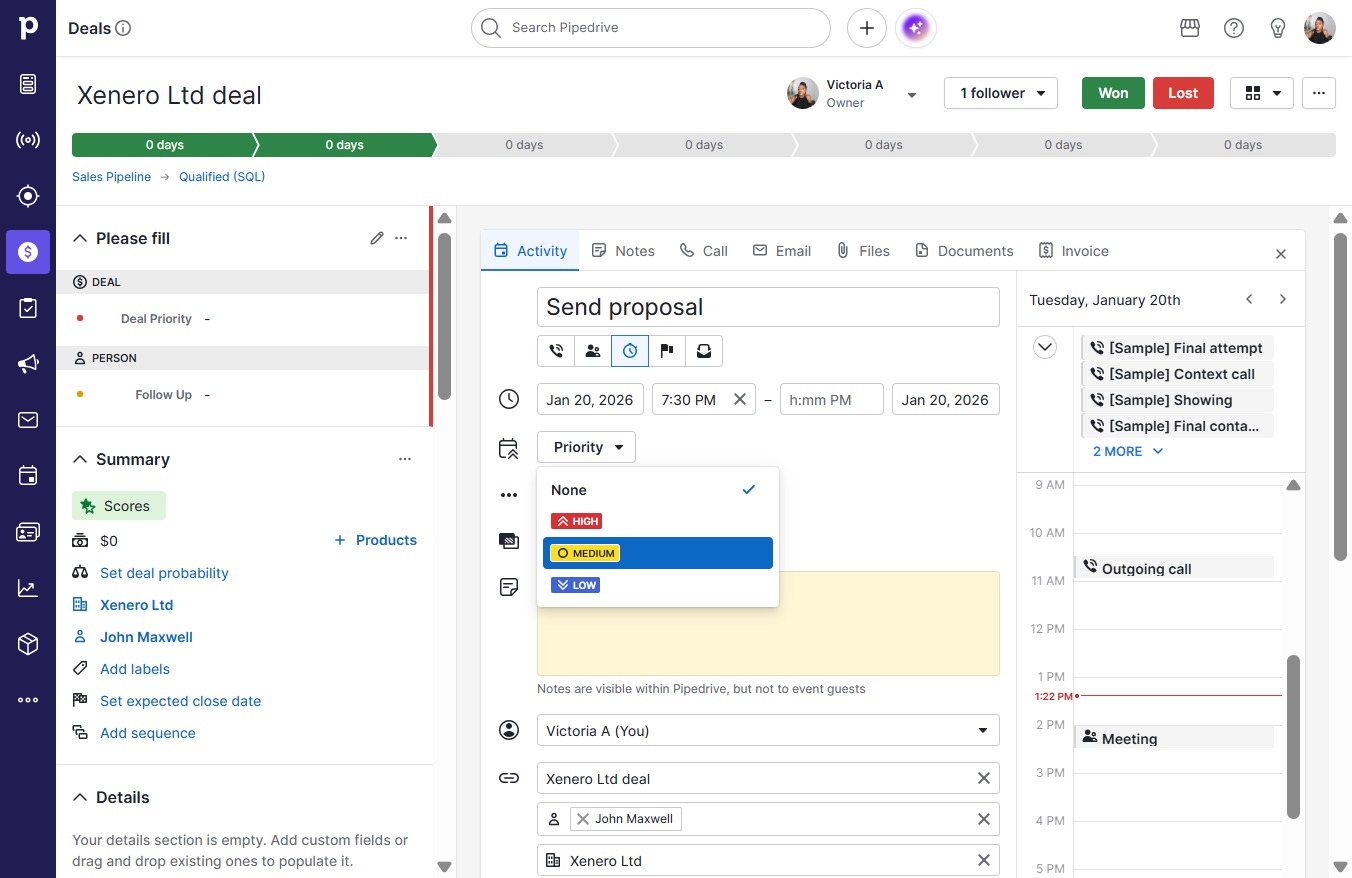The width and height of the screenshot is (1352, 878).
Task: Open the Mail envelope icon in sidebar
Action: (x=28, y=420)
